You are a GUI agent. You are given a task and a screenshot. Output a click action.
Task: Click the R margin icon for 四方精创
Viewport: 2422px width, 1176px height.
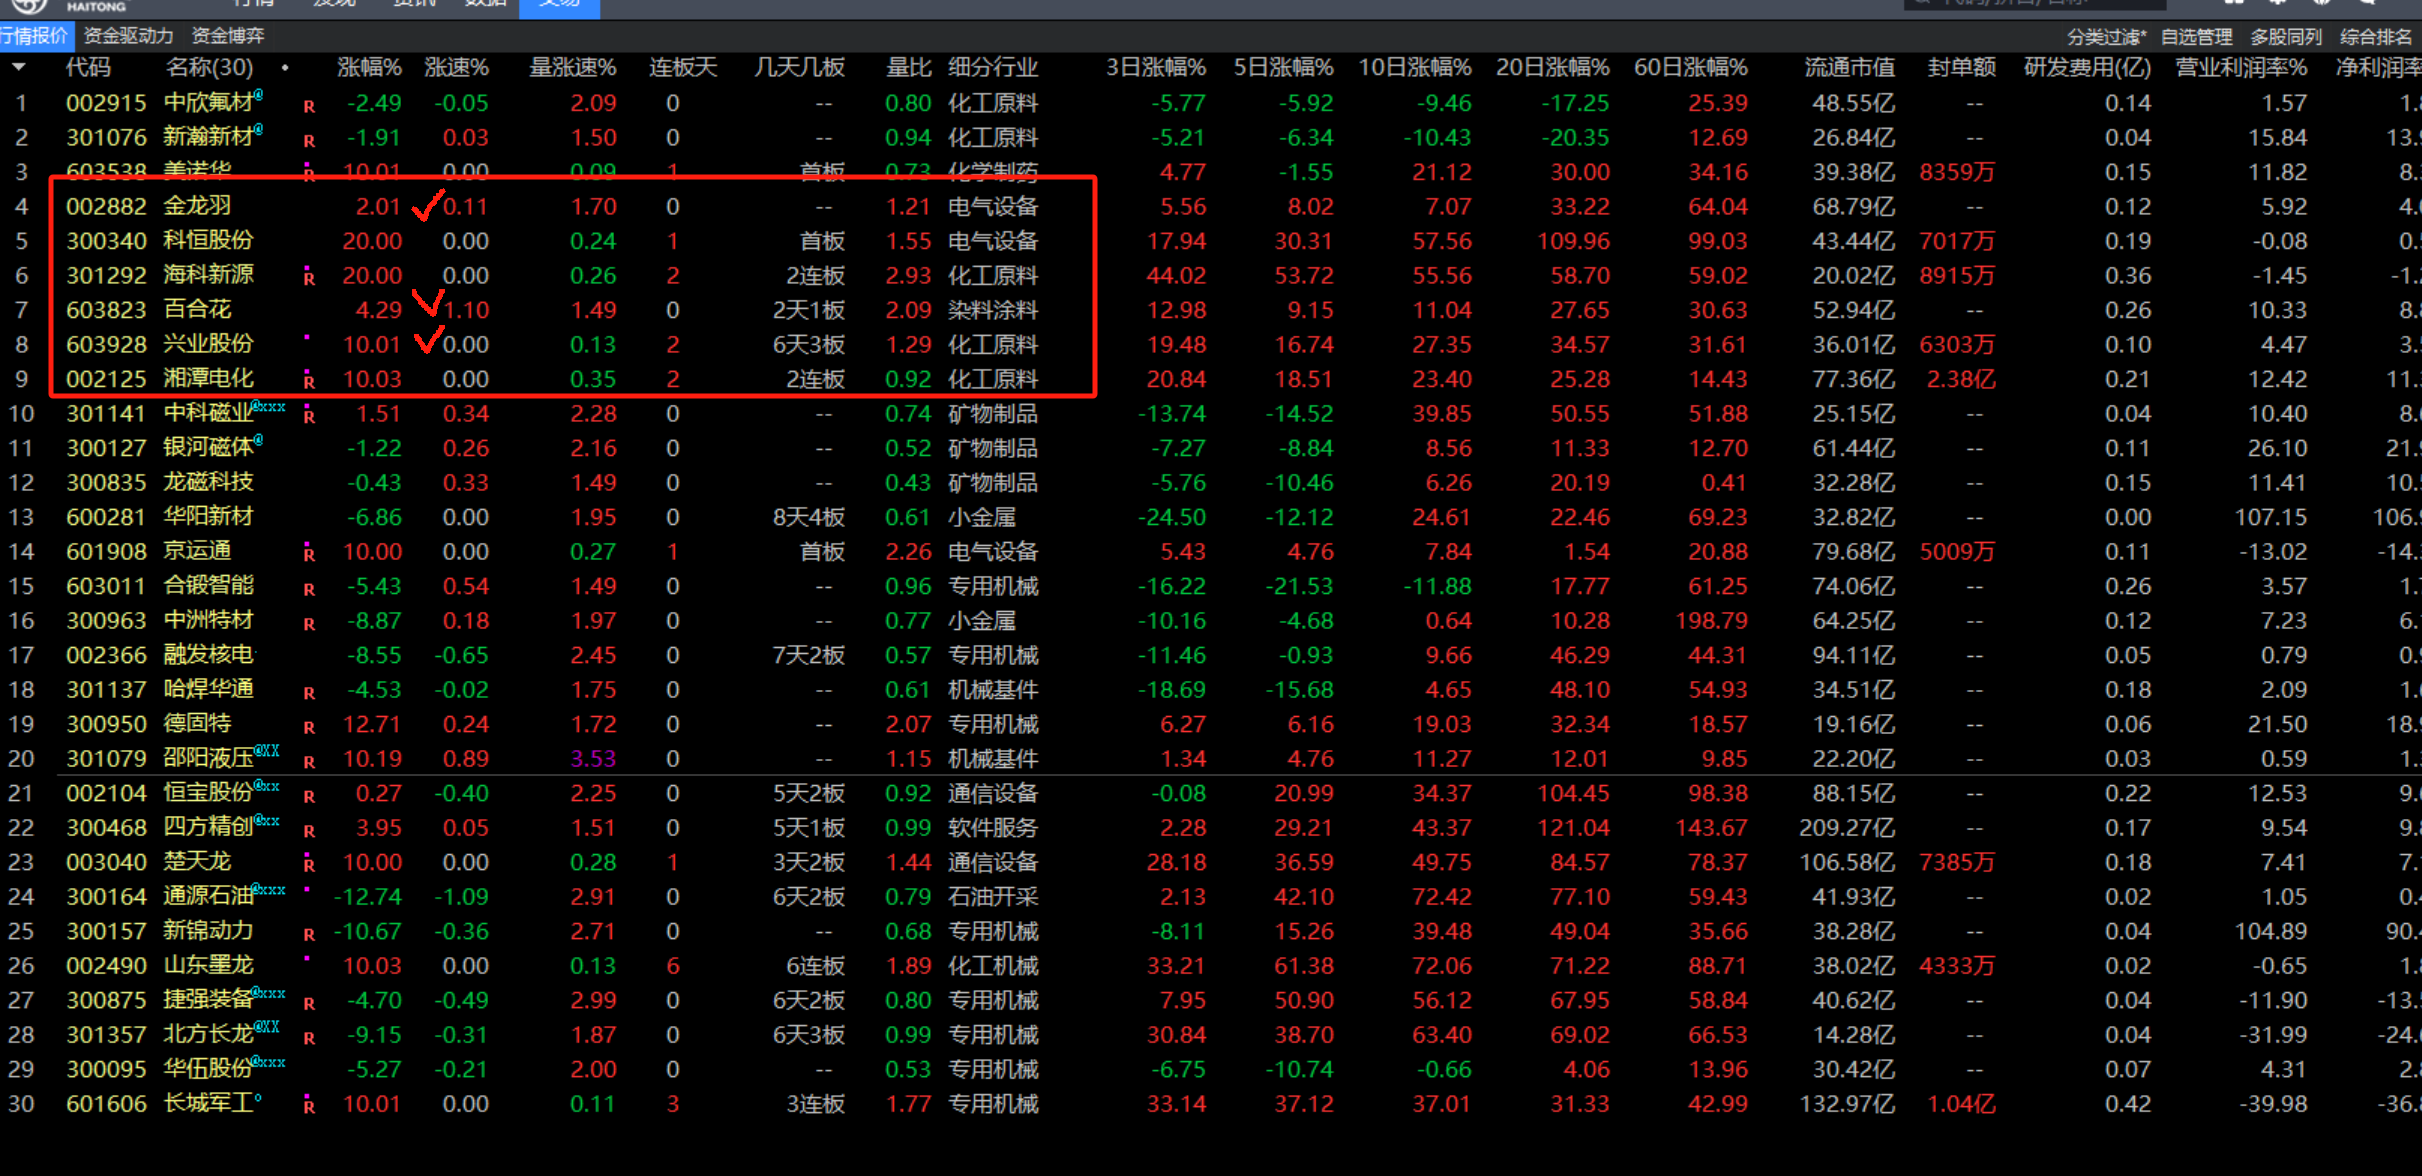coord(309,831)
